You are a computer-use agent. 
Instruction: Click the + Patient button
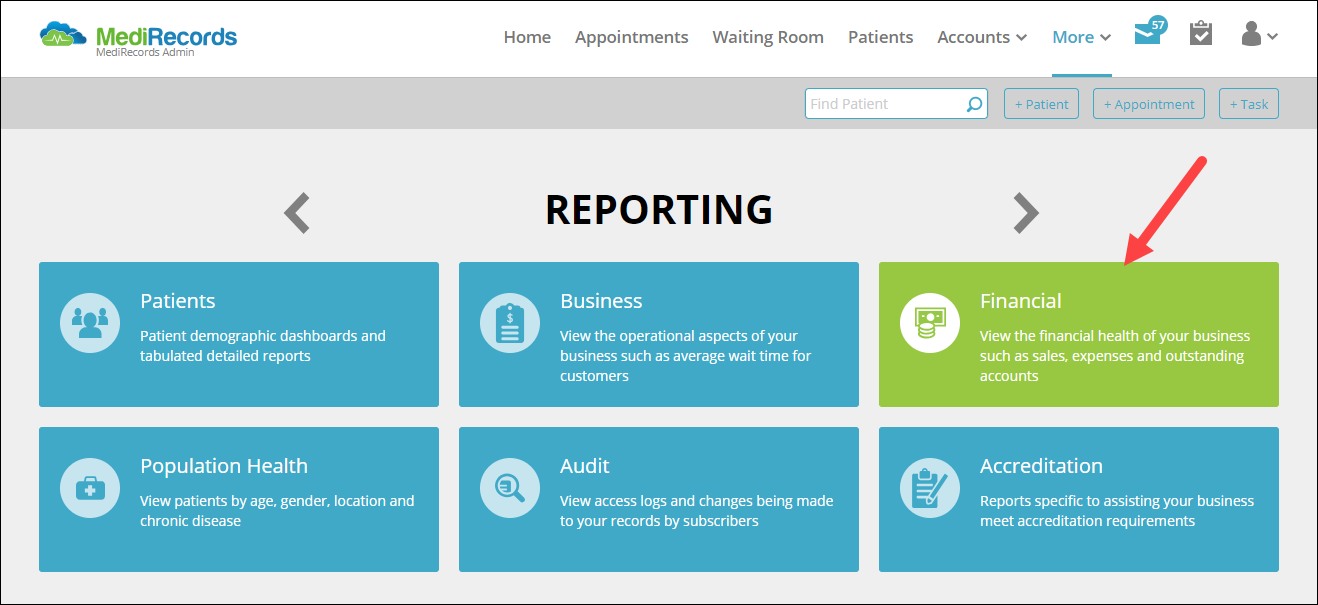[x=1041, y=104]
